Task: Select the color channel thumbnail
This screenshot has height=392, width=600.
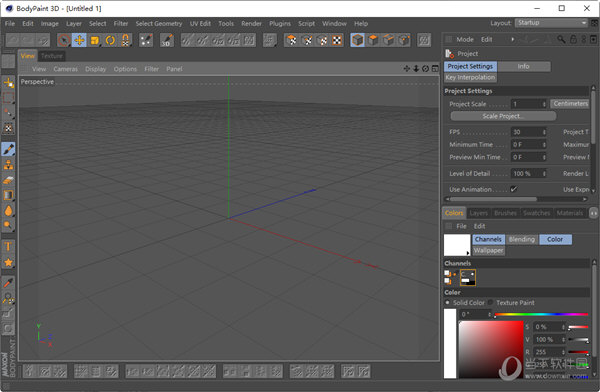Action: pos(468,277)
